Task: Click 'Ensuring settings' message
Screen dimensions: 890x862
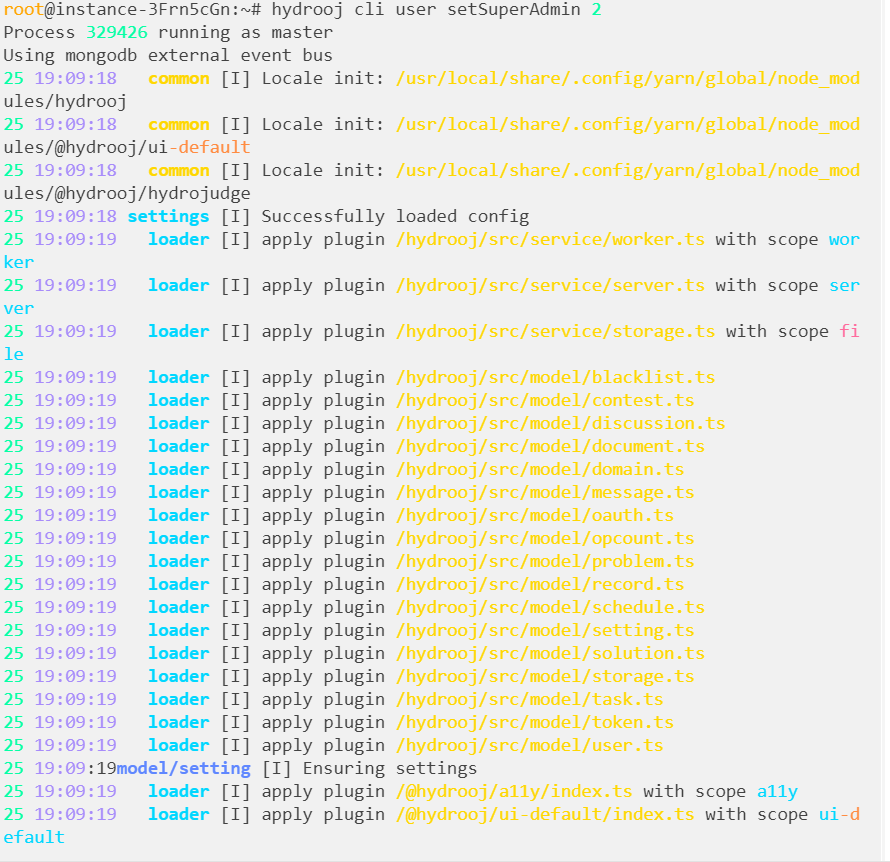Action: click(389, 768)
